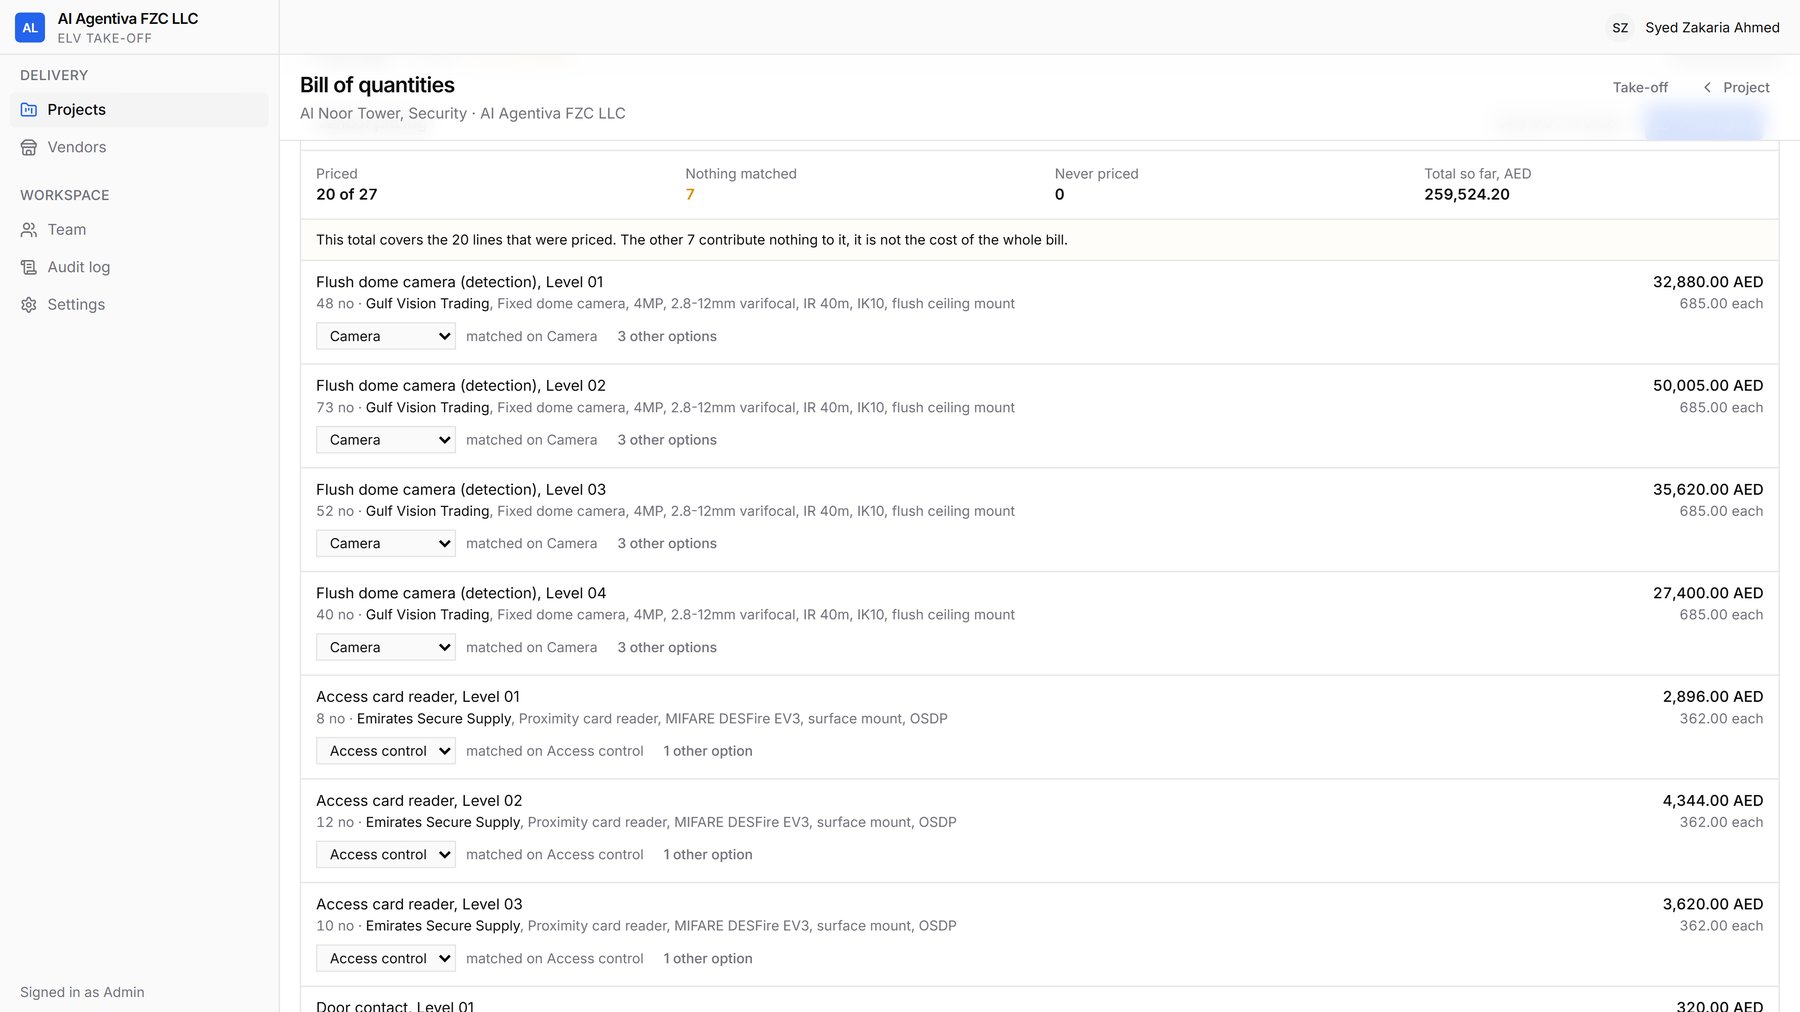Go to Vendors in the sidebar

coord(139,147)
